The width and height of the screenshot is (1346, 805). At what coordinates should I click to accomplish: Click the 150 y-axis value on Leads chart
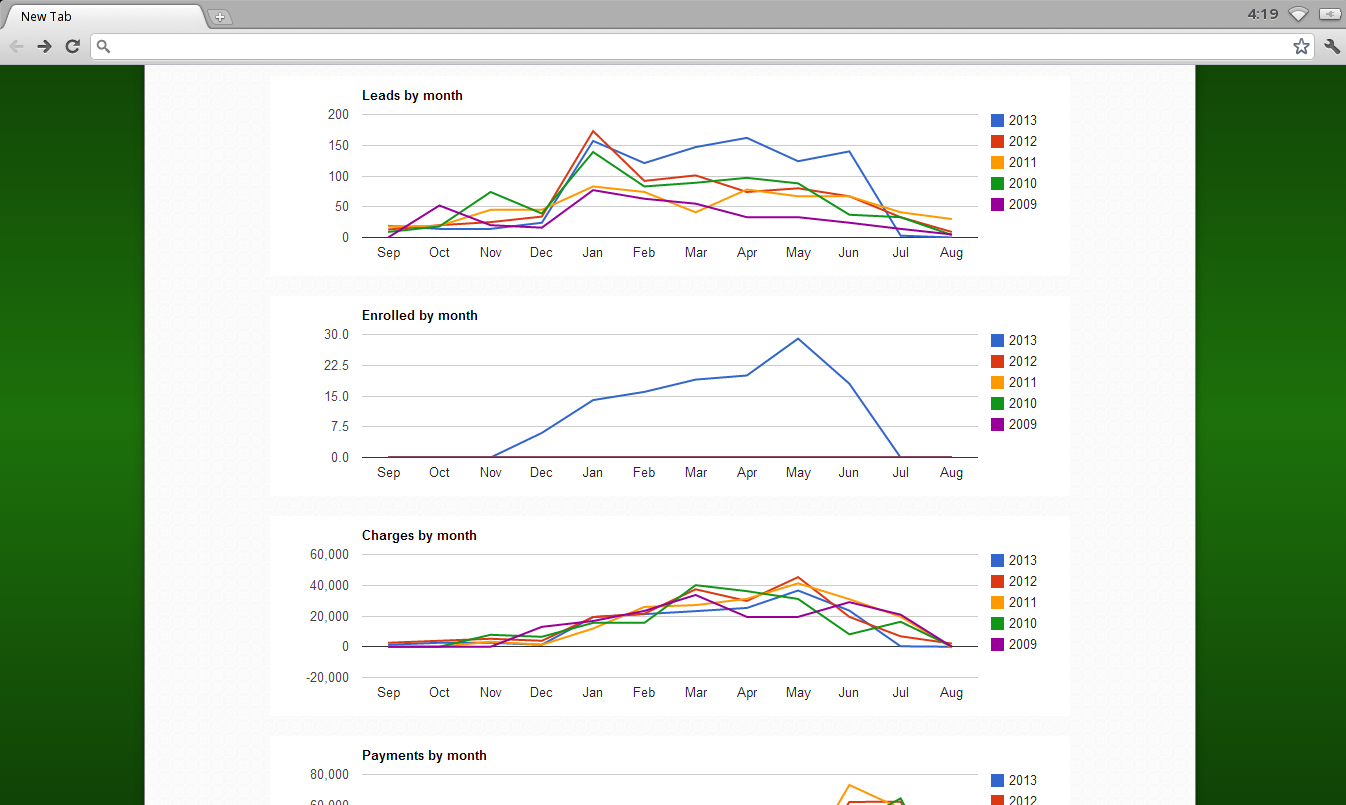click(x=338, y=145)
